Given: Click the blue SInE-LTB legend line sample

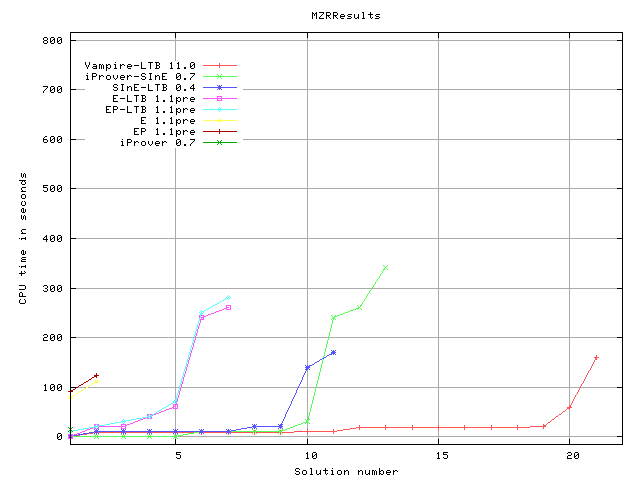Looking at the screenshot, I should [220, 87].
